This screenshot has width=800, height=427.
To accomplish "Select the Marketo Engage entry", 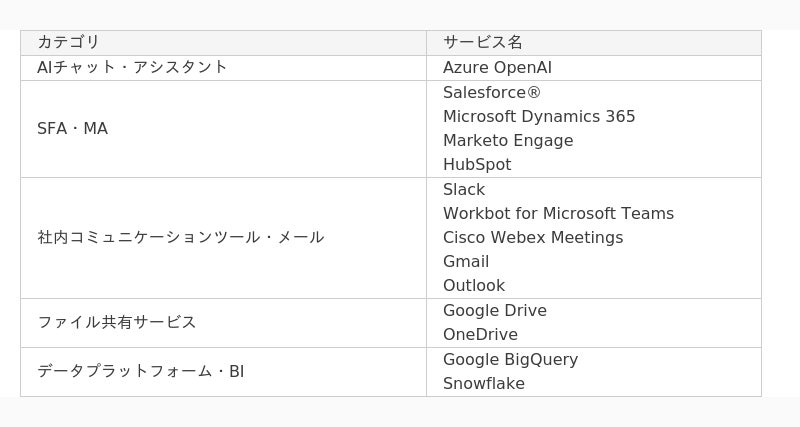I will pyautogui.click(x=508, y=140).
